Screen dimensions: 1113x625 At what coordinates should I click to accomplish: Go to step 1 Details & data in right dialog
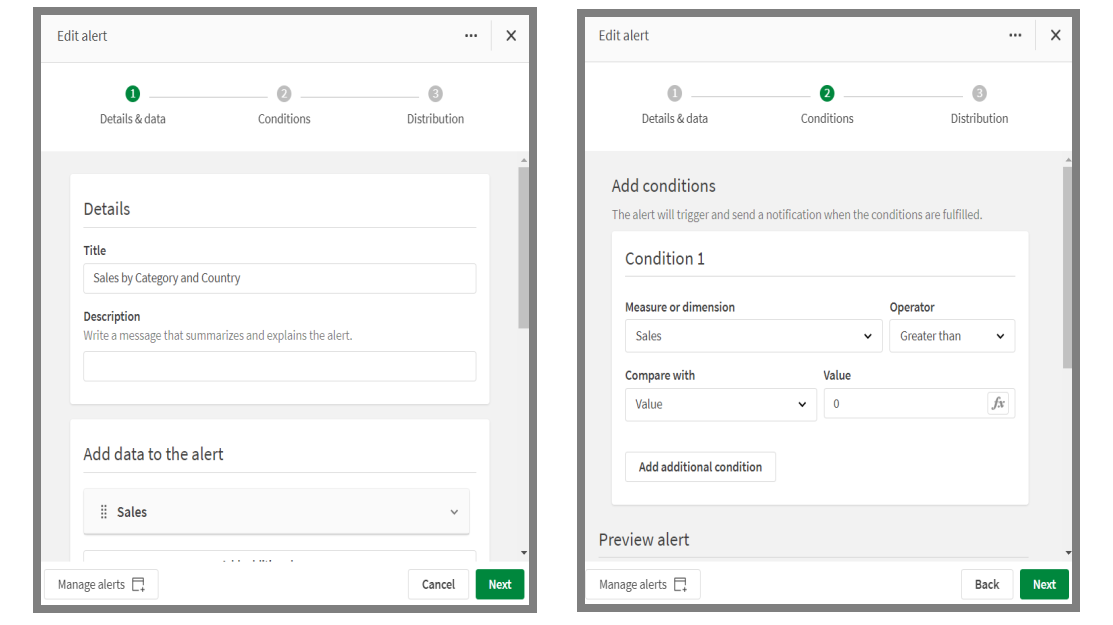coord(674,105)
